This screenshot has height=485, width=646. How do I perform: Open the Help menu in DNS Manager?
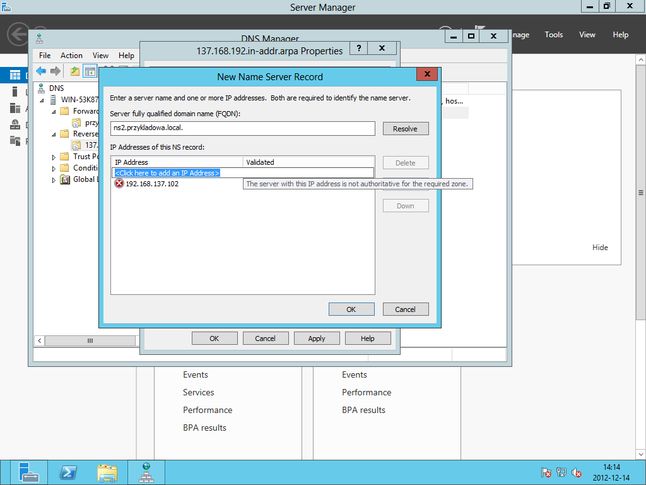[126, 55]
